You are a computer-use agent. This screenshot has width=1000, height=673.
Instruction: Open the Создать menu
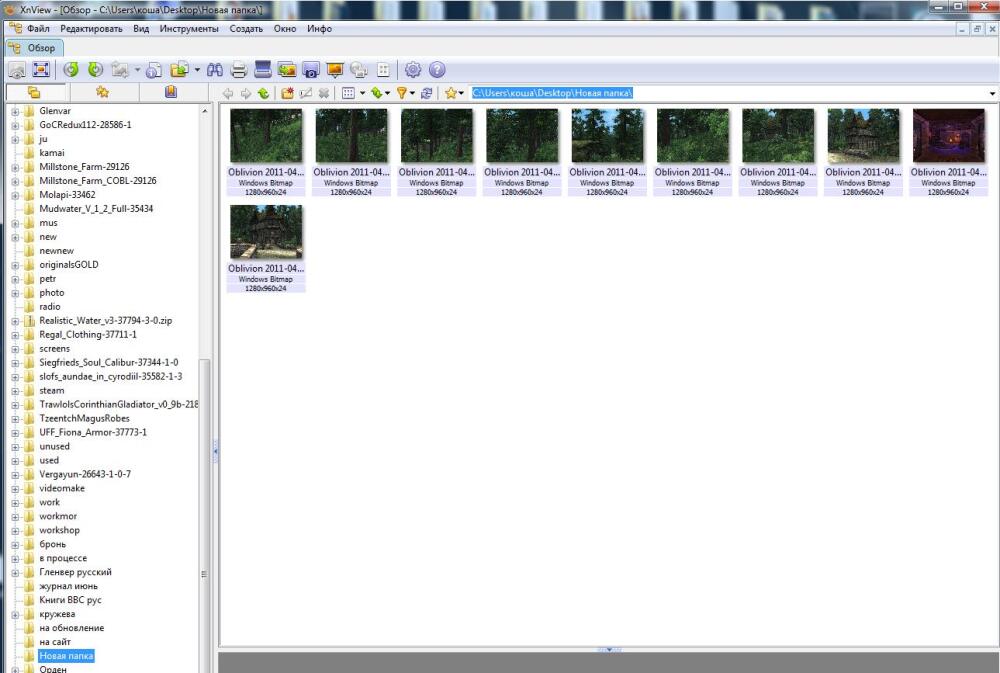[x=246, y=29]
